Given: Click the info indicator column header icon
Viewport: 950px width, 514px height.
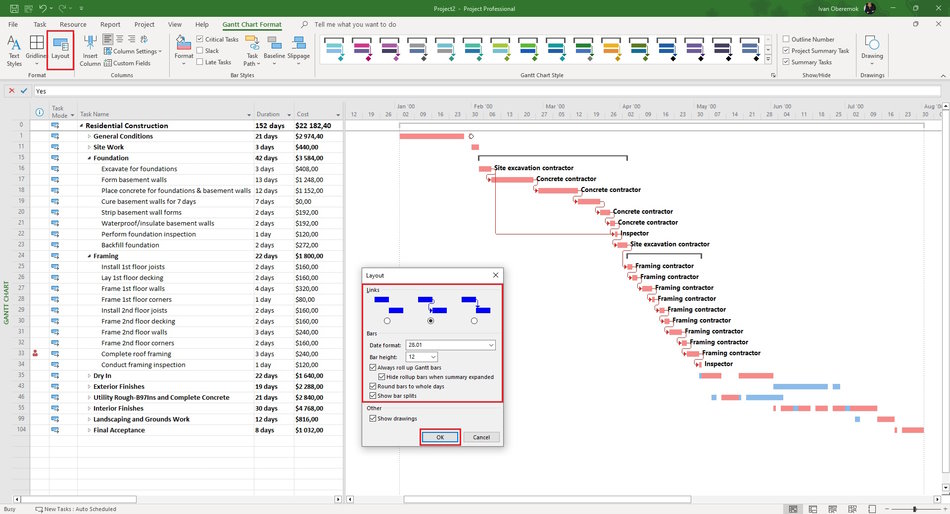Looking at the screenshot, I should pyautogui.click(x=39, y=112).
